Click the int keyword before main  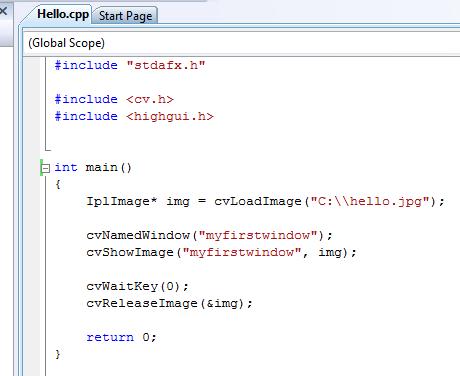(66, 167)
